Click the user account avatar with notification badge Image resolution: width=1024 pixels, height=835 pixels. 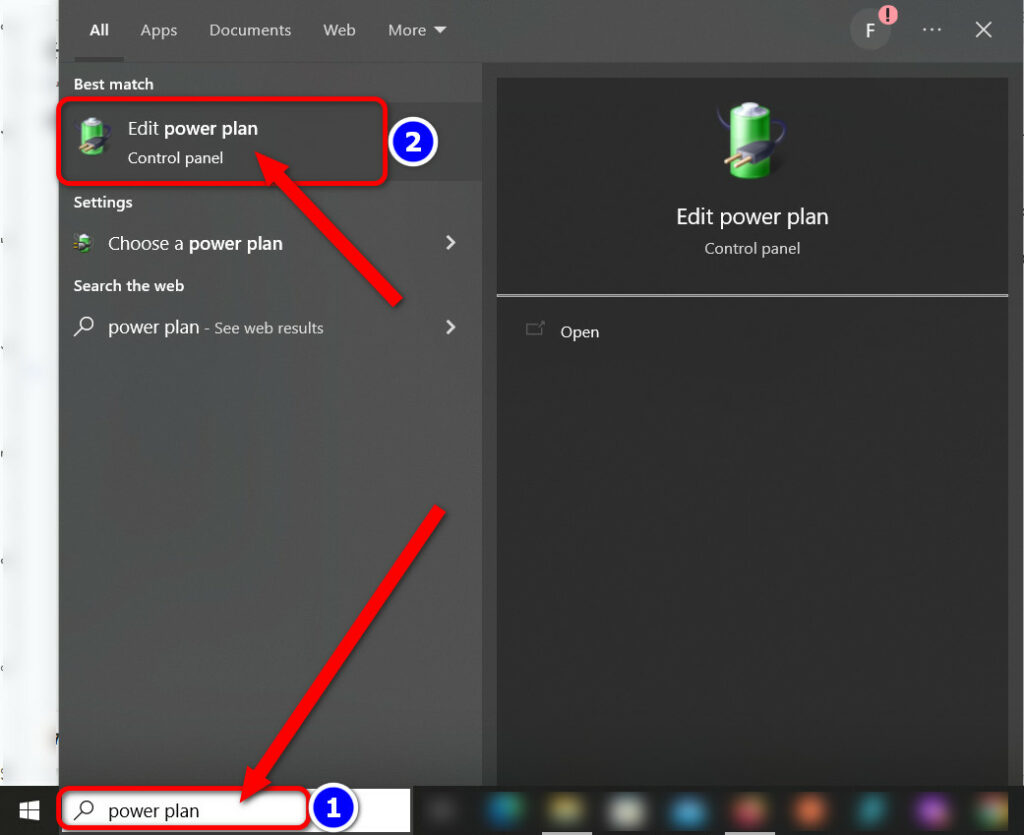[870, 29]
